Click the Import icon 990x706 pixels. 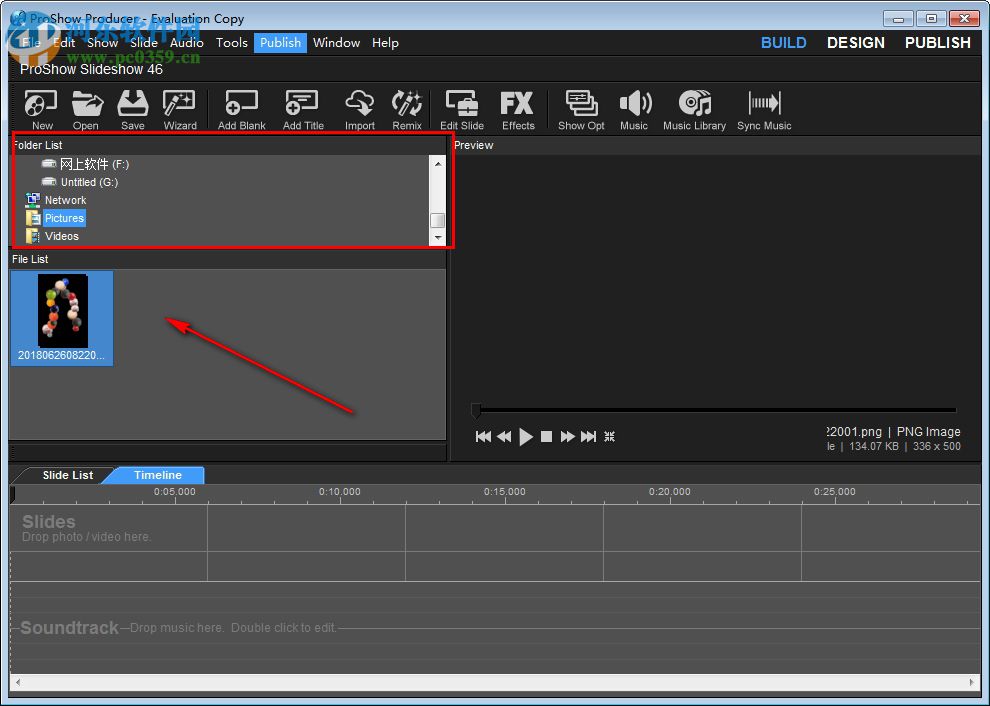coord(359,108)
